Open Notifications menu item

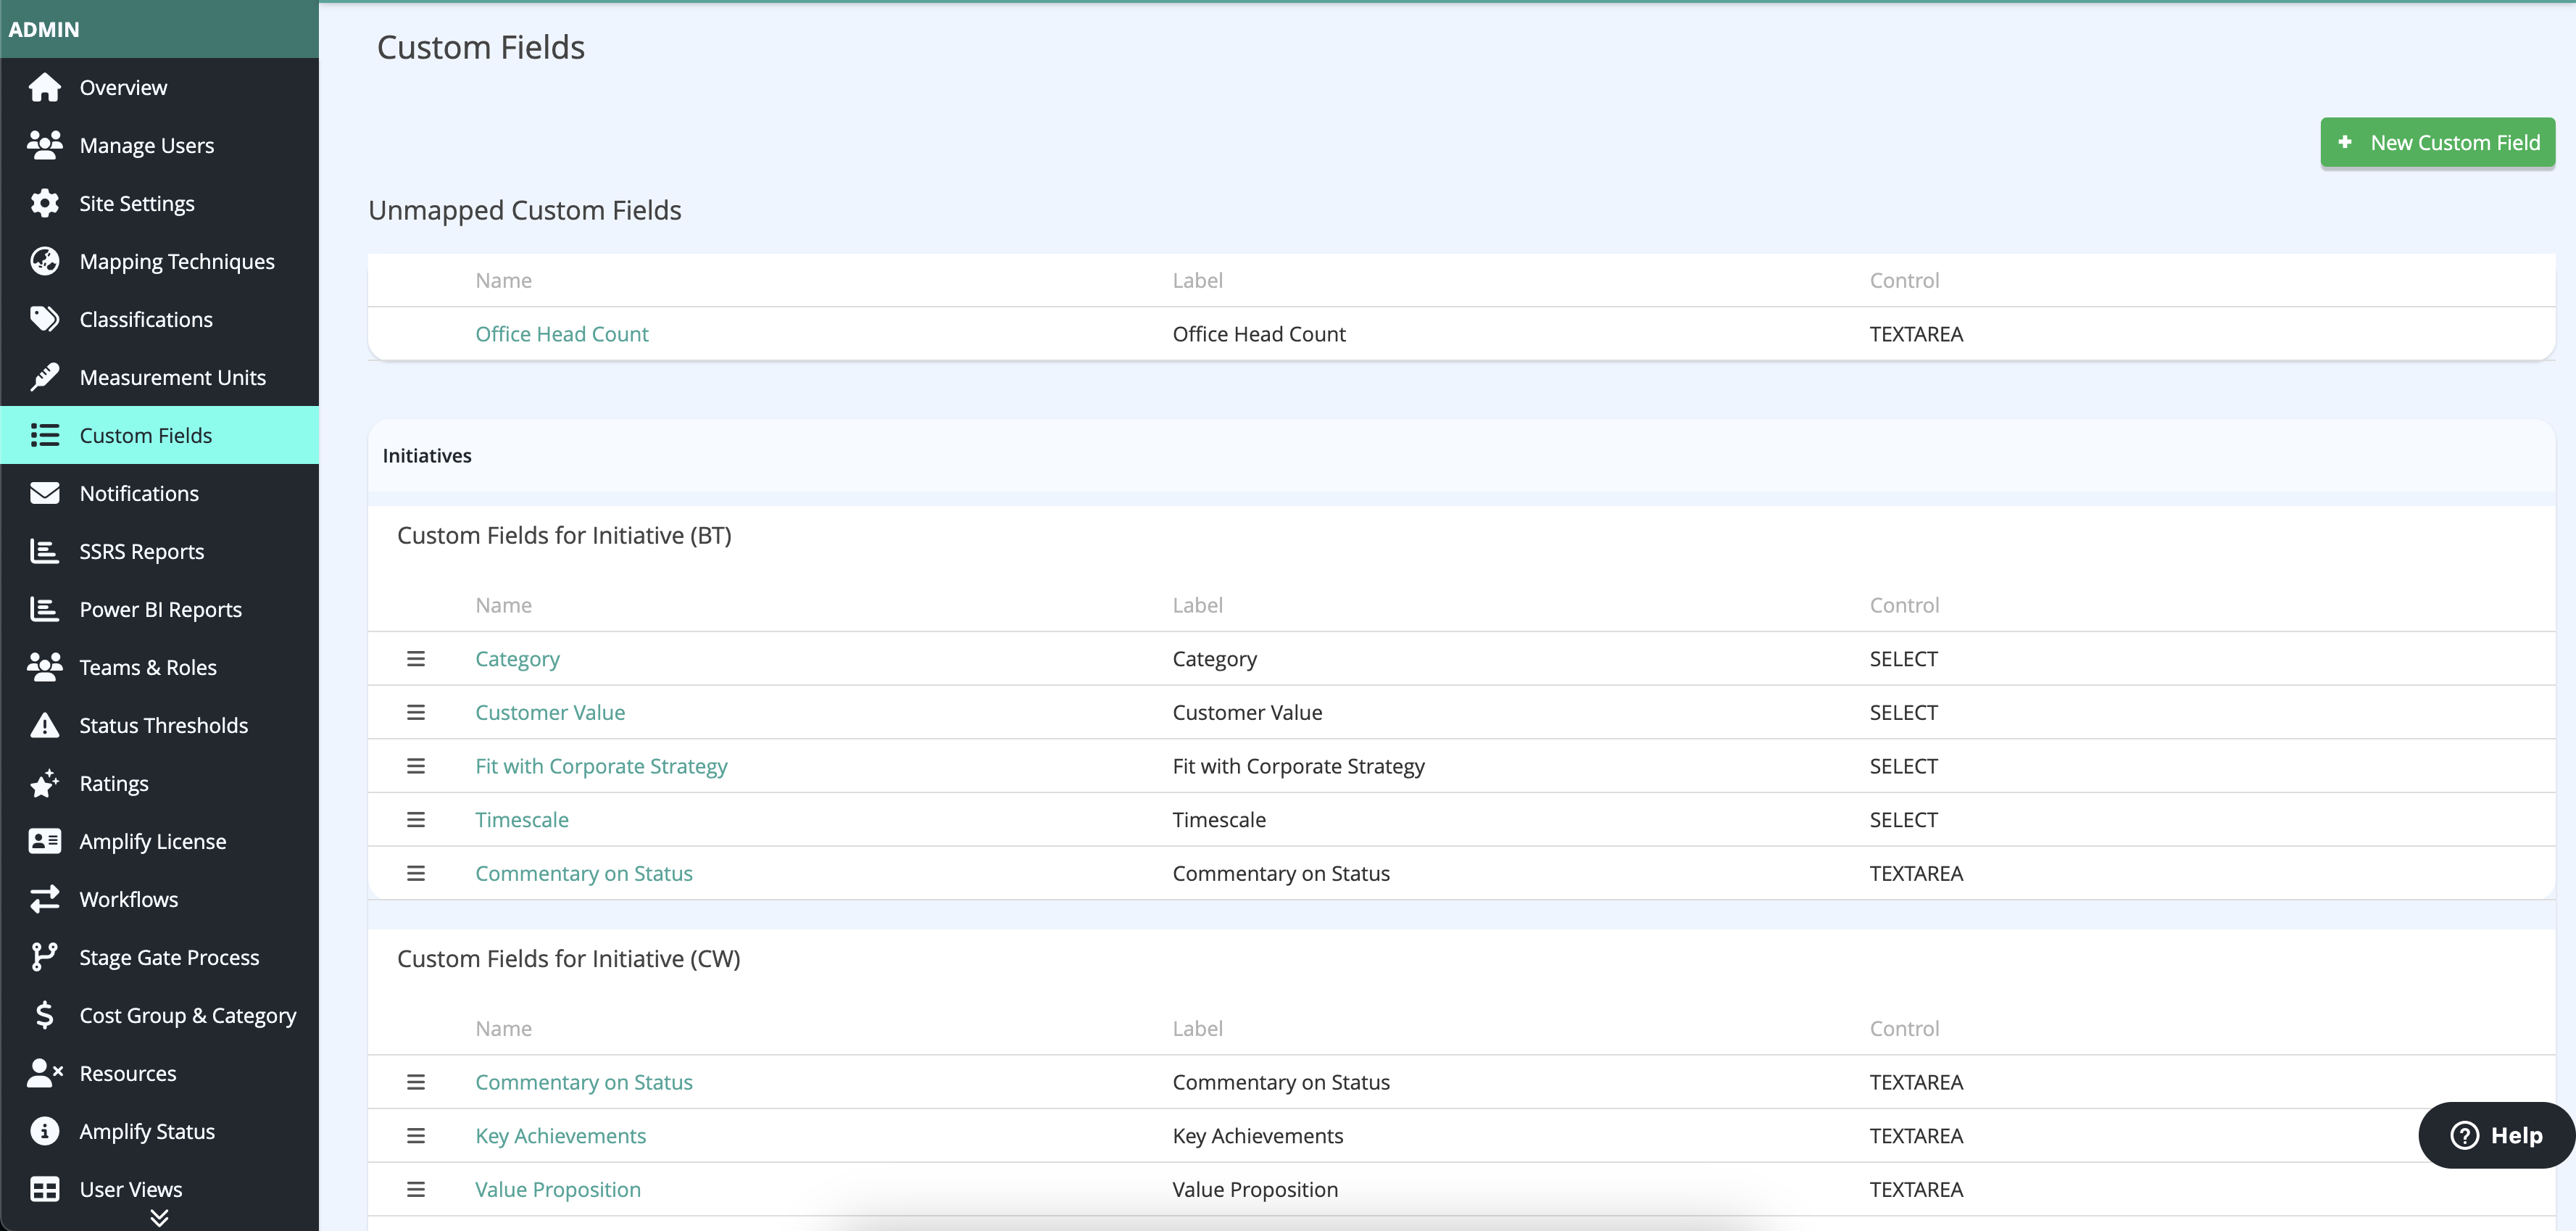coord(159,493)
